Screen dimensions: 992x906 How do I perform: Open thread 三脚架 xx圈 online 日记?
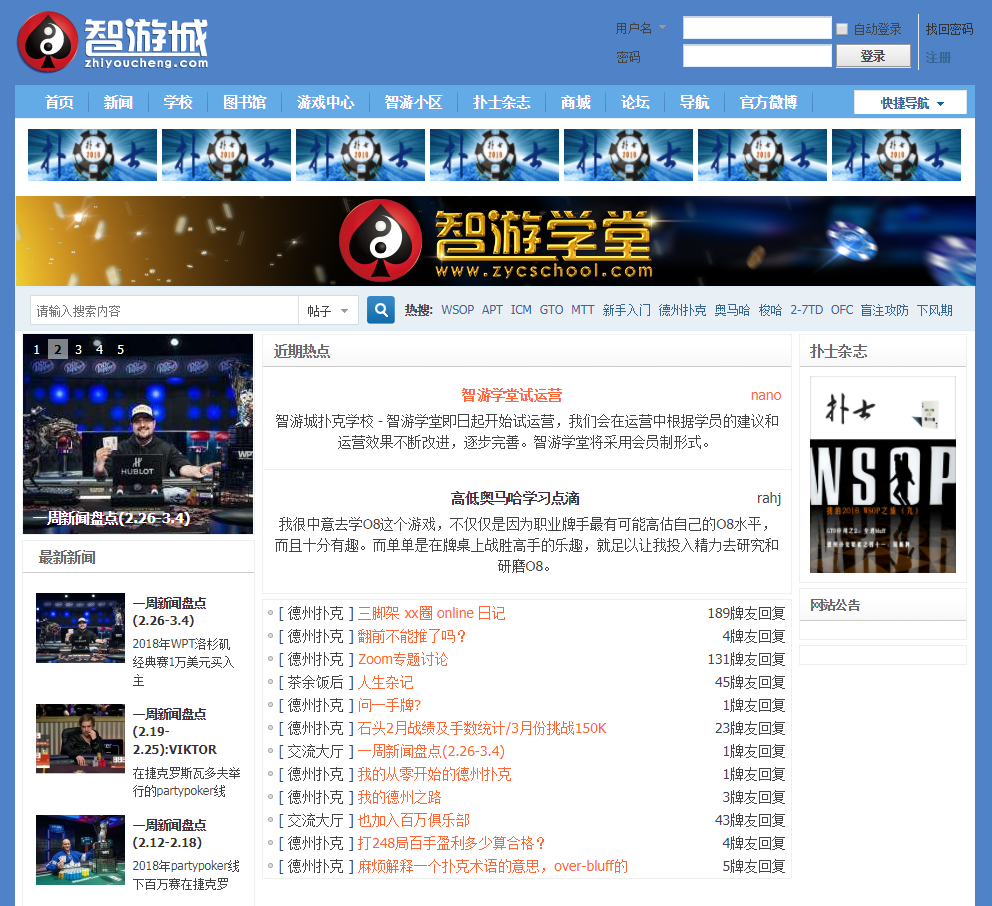tap(431, 613)
